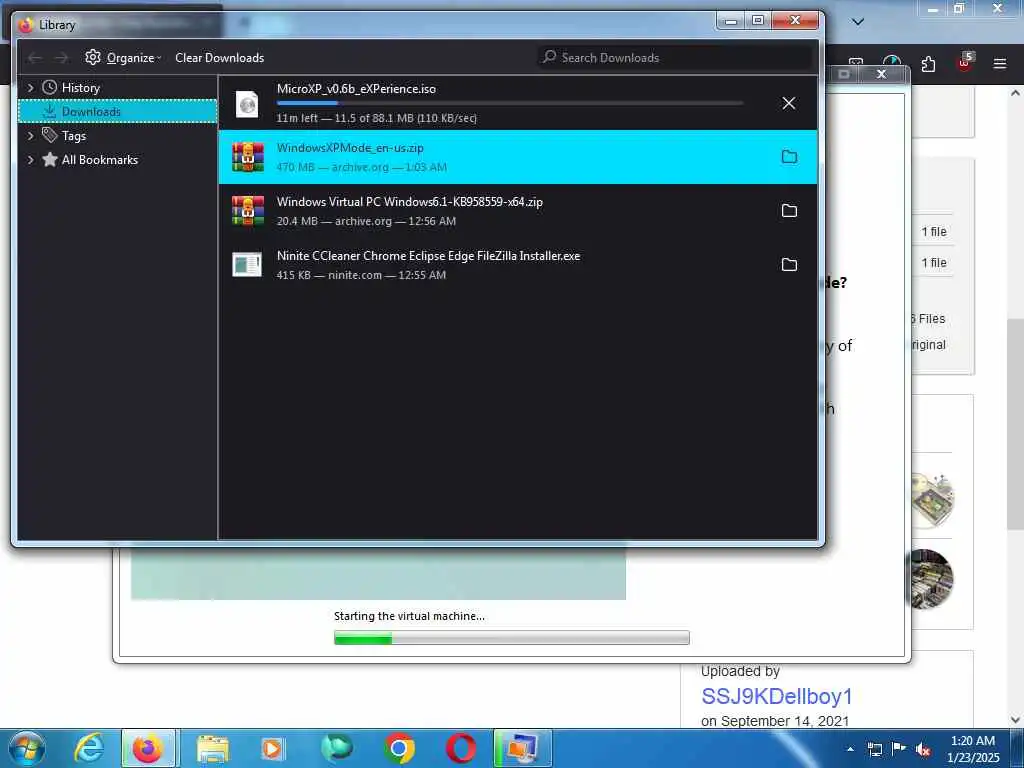Open folder for WindowsXPMode_en-us.zip
The width and height of the screenshot is (1024, 768).
(790, 157)
